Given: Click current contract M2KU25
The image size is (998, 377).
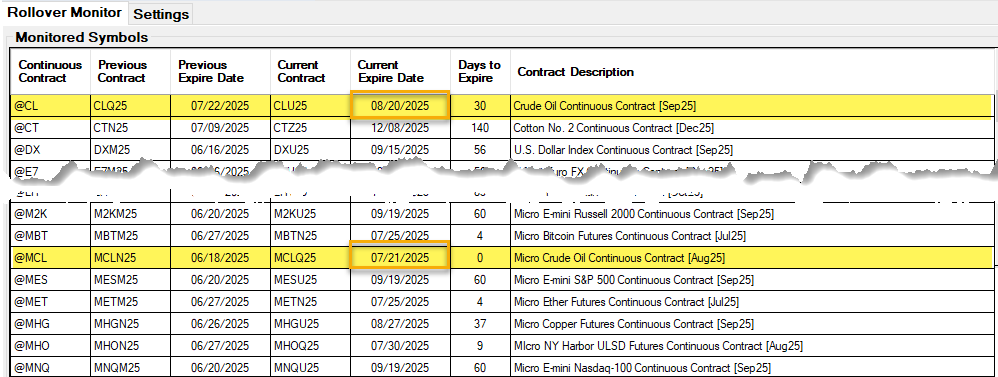Looking at the screenshot, I should 311,214.
